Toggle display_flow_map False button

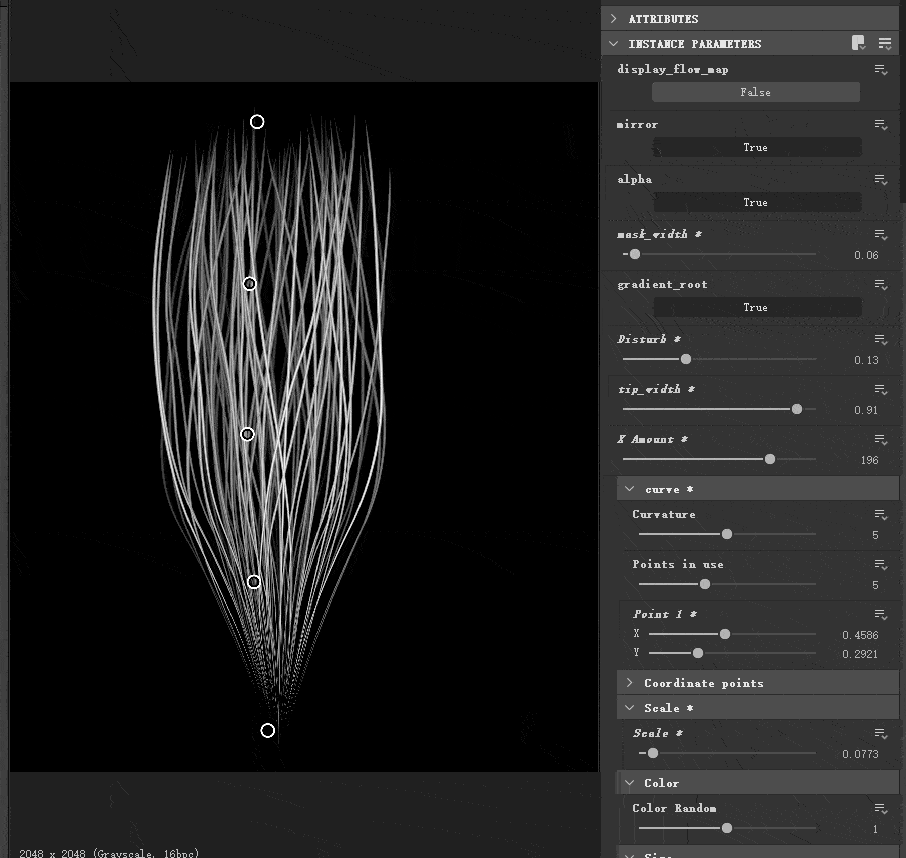coord(755,92)
